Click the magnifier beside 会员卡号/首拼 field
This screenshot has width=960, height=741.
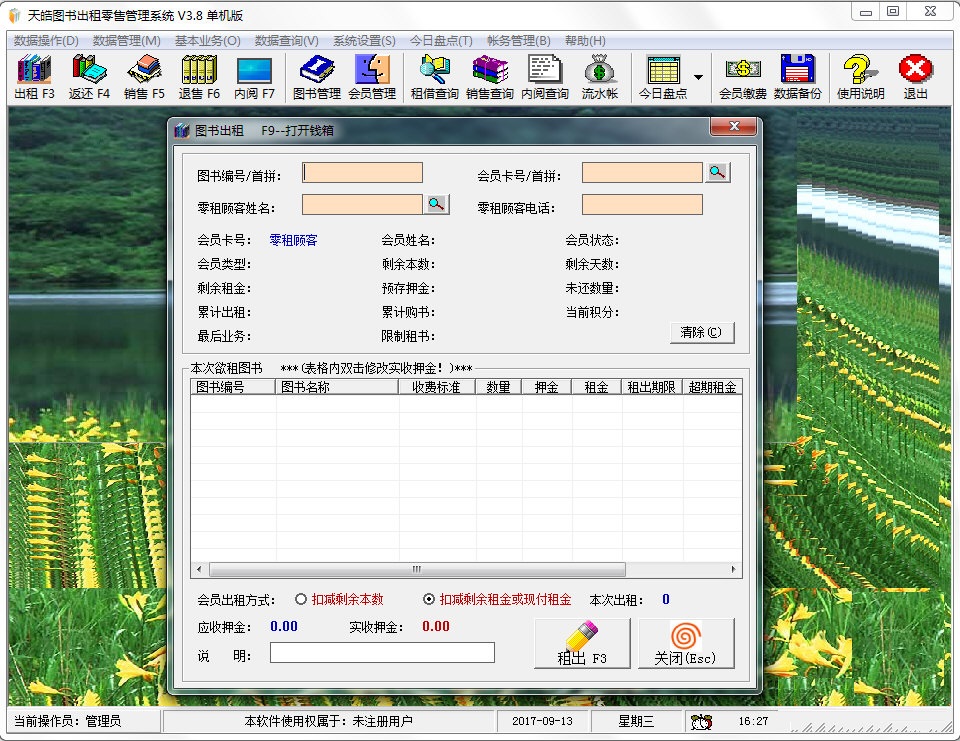[716, 171]
